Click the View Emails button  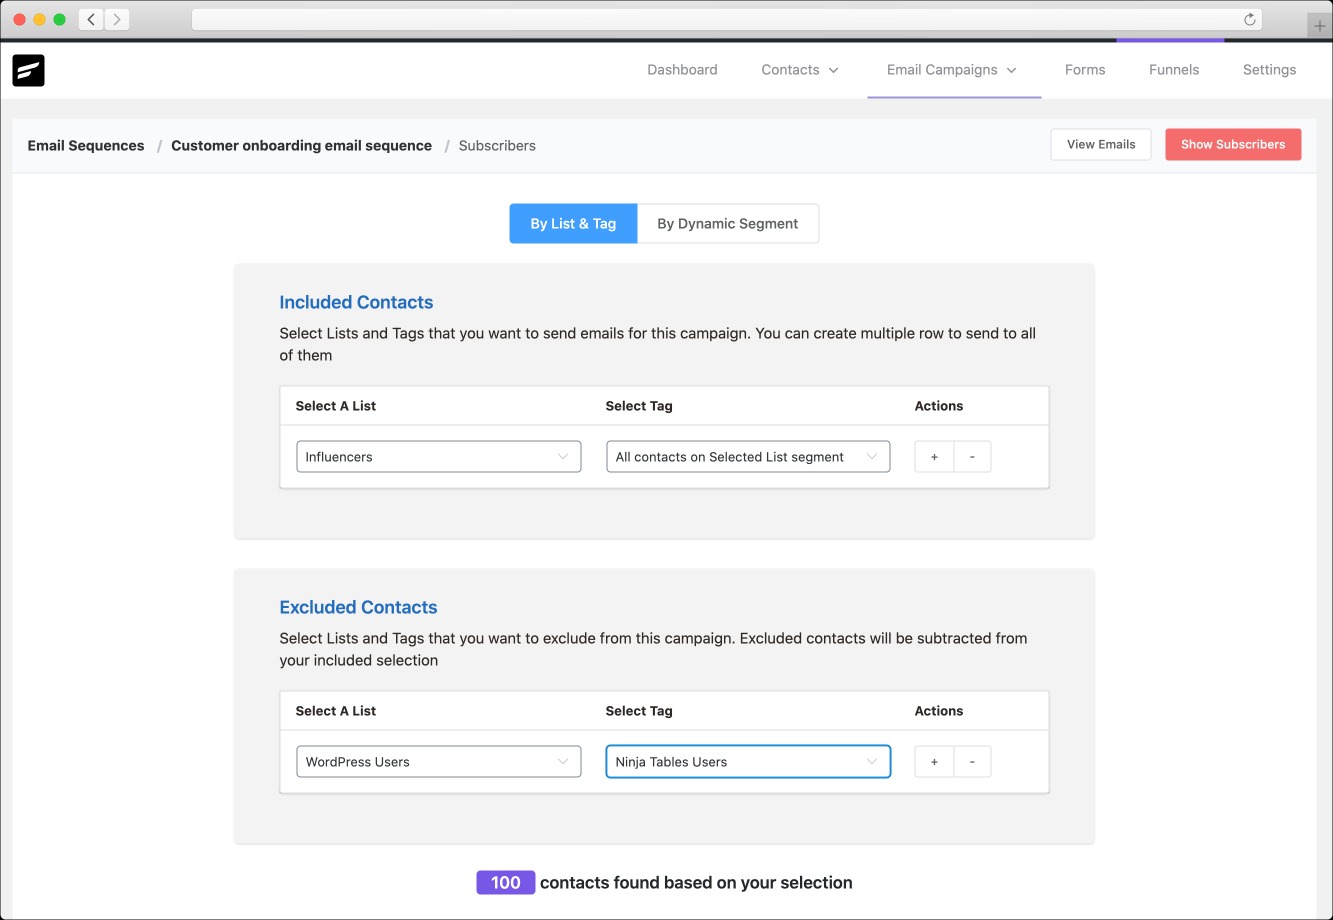click(1100, 145)
